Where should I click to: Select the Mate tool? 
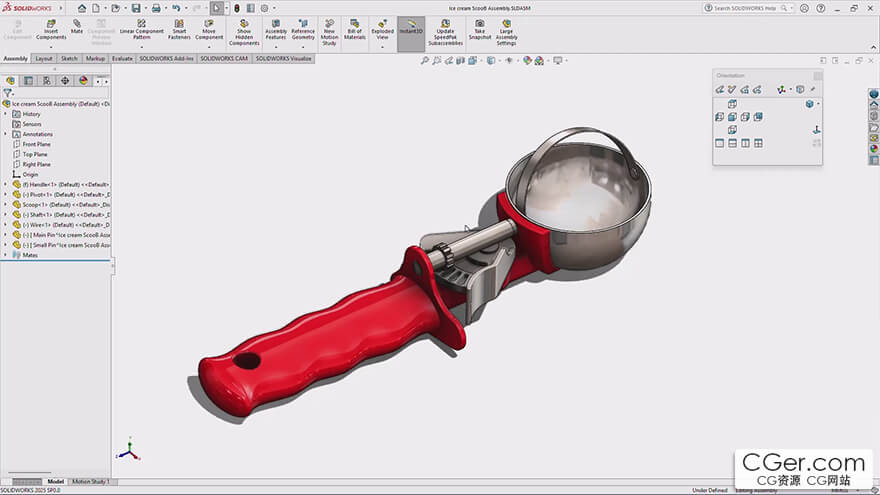point(77,27)
